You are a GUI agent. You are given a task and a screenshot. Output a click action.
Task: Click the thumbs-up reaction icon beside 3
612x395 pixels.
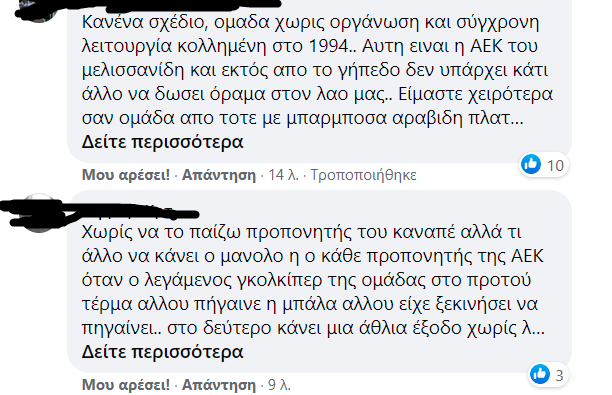(x=540, y=374)
